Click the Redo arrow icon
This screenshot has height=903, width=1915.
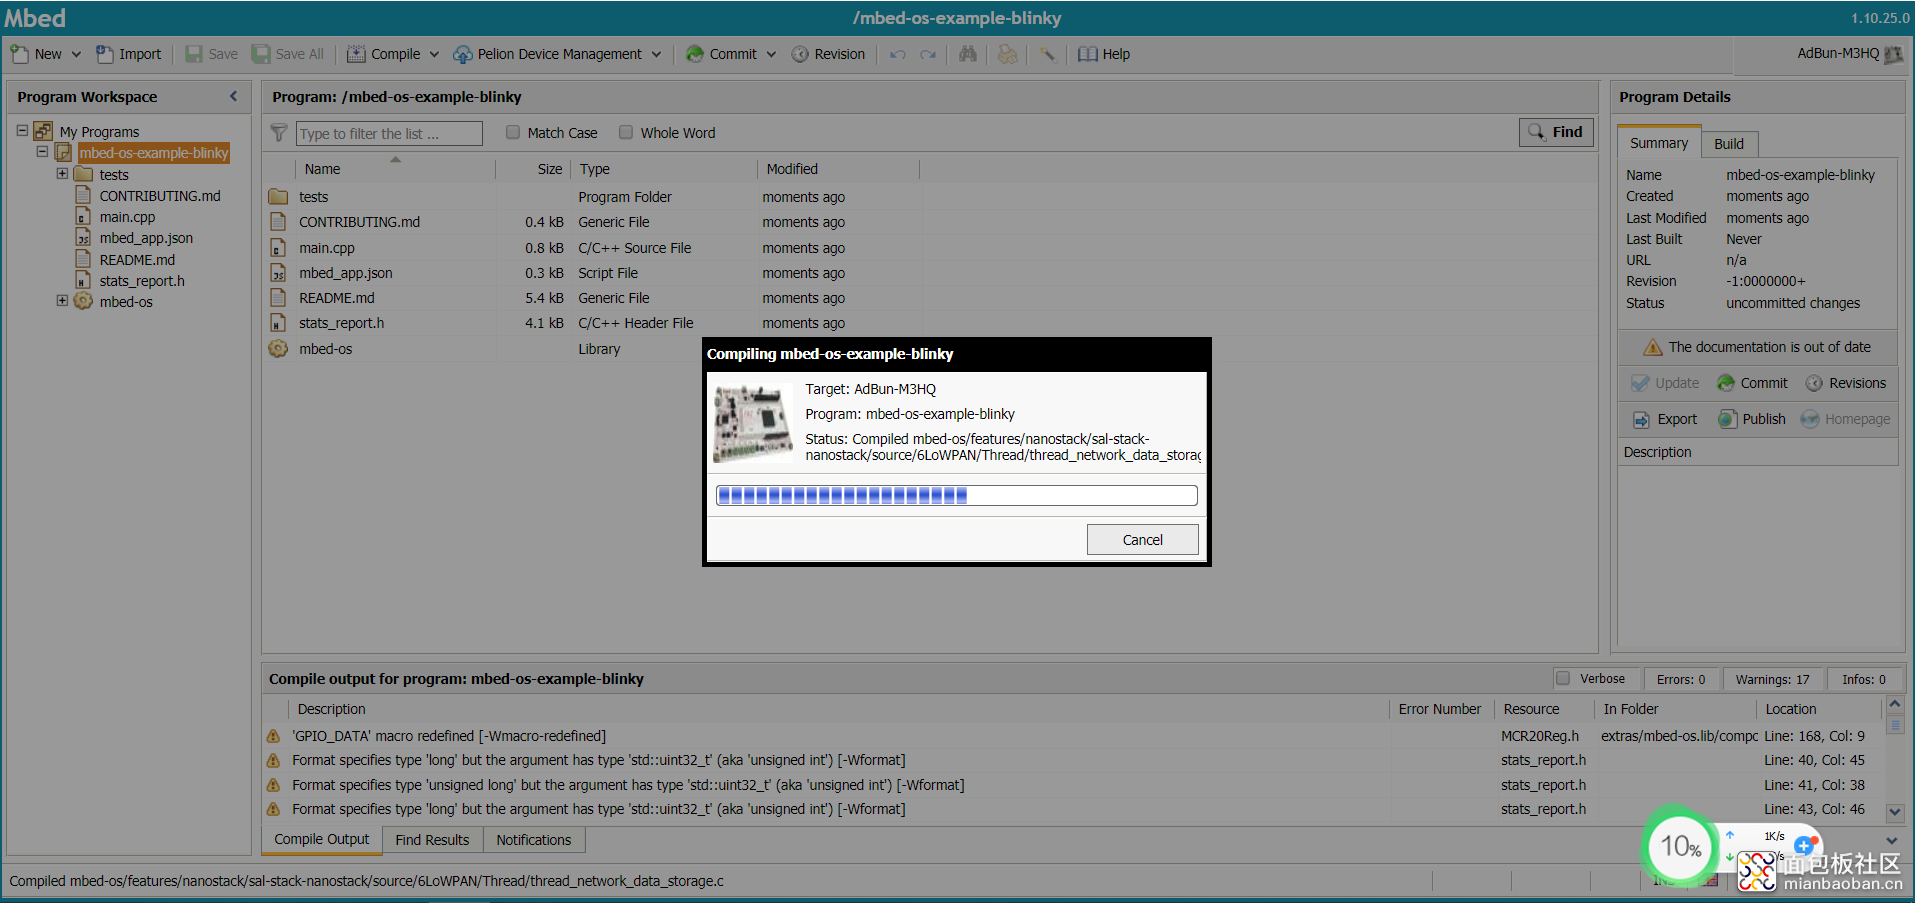coord(929,54)
